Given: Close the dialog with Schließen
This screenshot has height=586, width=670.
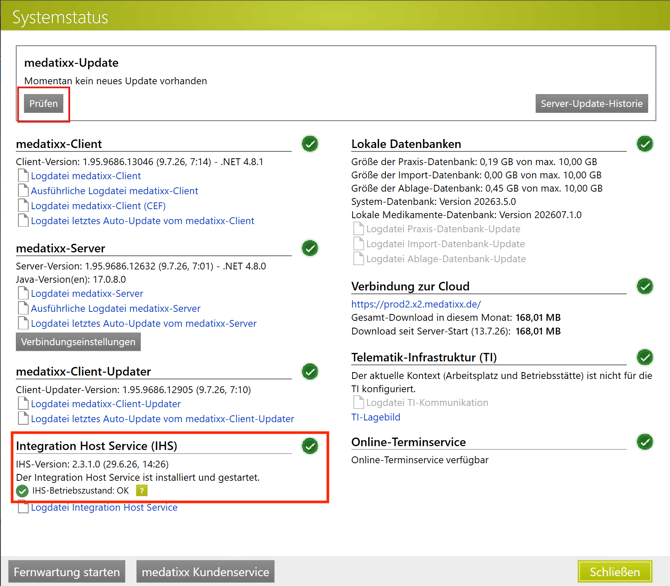Looking at the screenshot, I should pos(615,572).
